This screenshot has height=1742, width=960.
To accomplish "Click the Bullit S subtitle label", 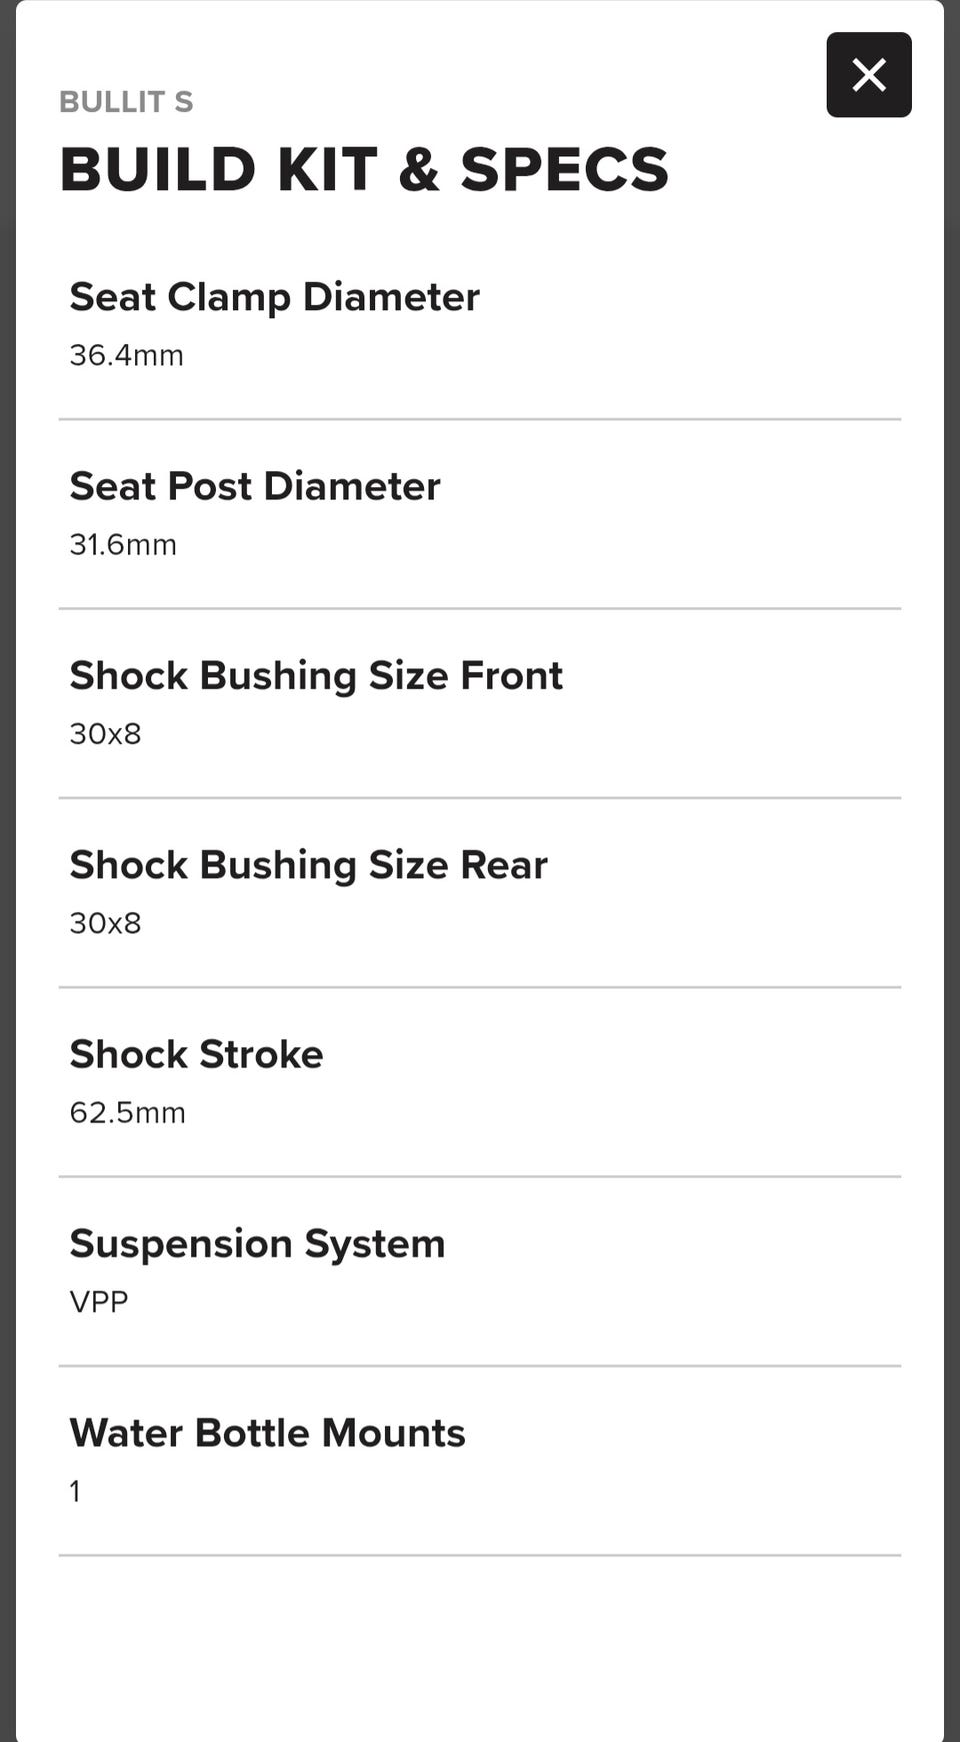I will tap(126, 102).
